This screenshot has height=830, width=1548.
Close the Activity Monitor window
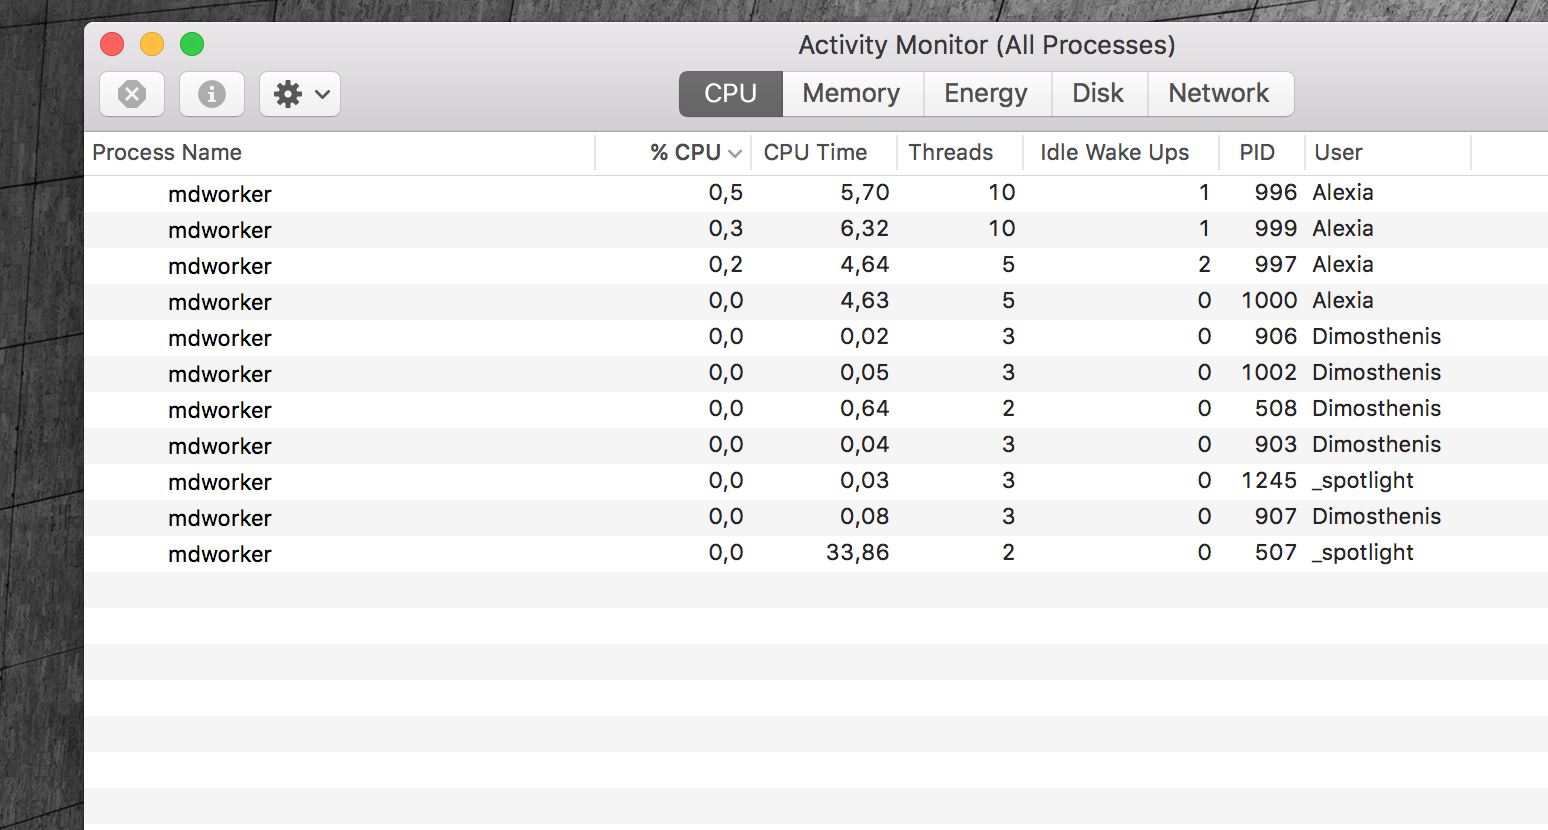(112, 44)
